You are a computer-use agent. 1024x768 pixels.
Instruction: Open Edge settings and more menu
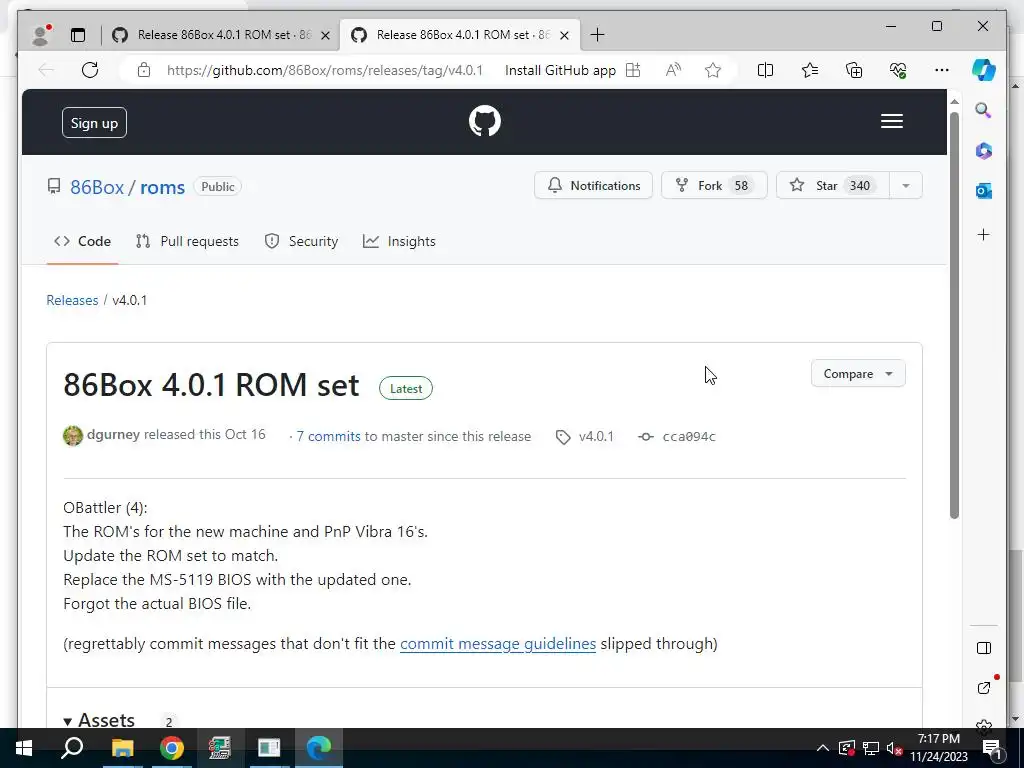tap(941, 70)
